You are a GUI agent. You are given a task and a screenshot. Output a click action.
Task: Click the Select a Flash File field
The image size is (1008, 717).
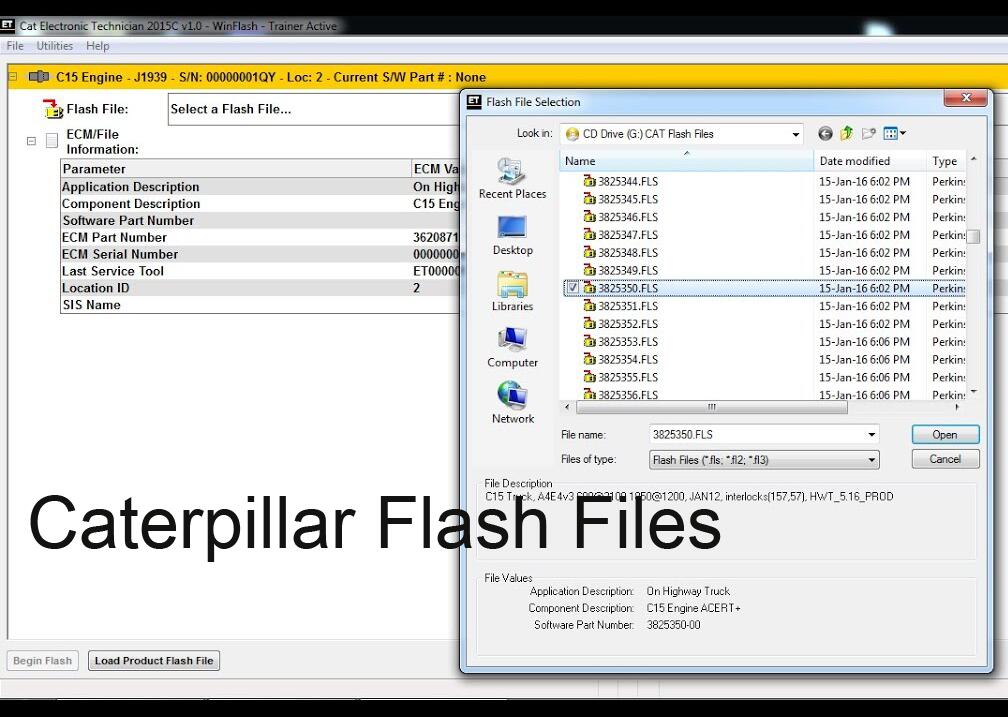point(314,109)
